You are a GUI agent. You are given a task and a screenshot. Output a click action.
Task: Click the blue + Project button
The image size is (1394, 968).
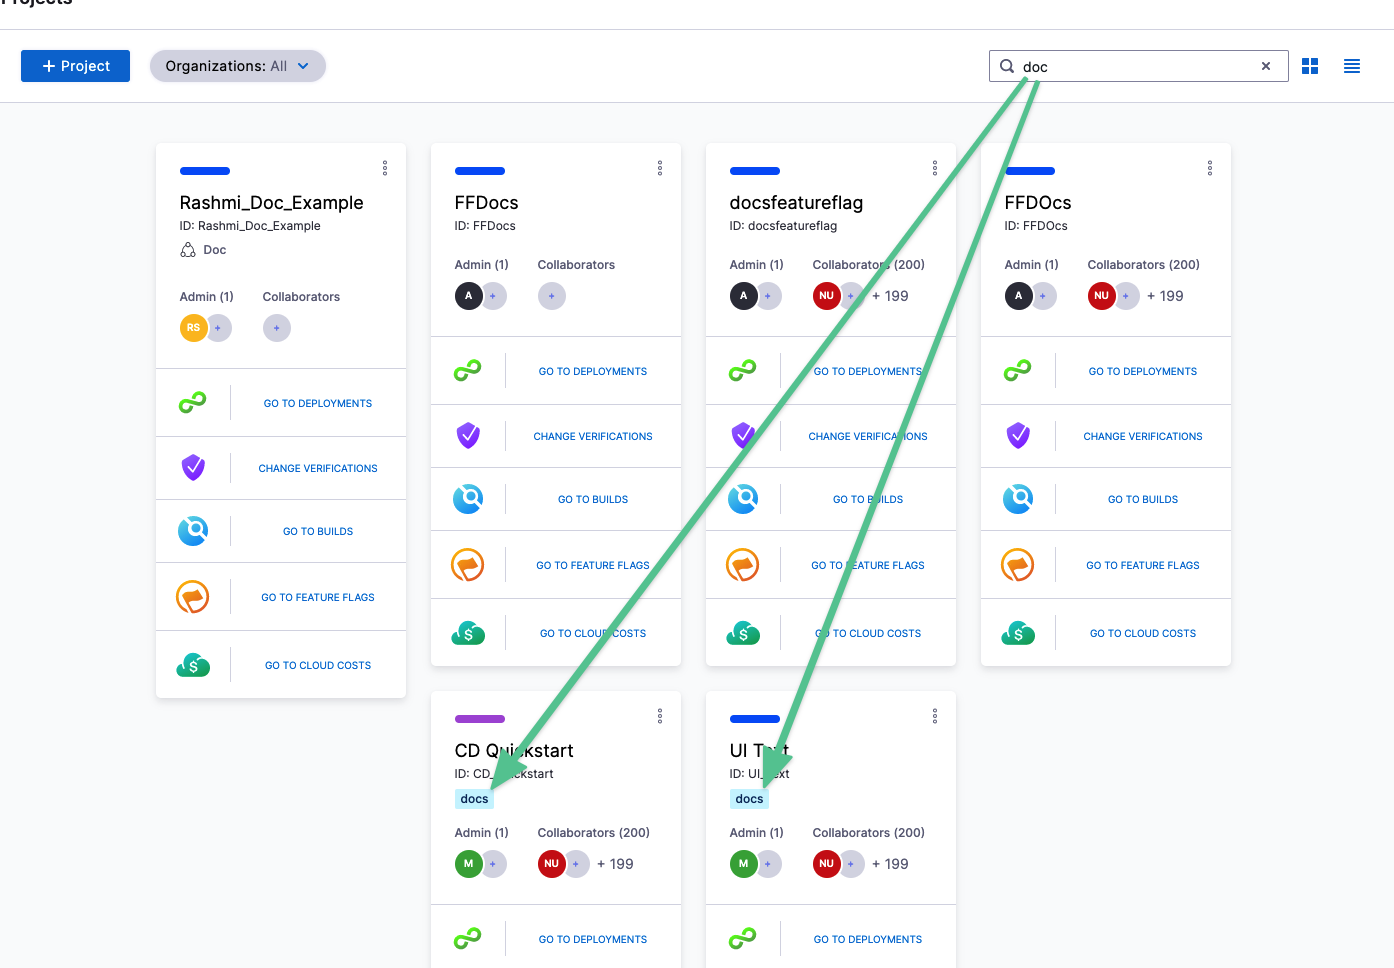coord(76,66)
